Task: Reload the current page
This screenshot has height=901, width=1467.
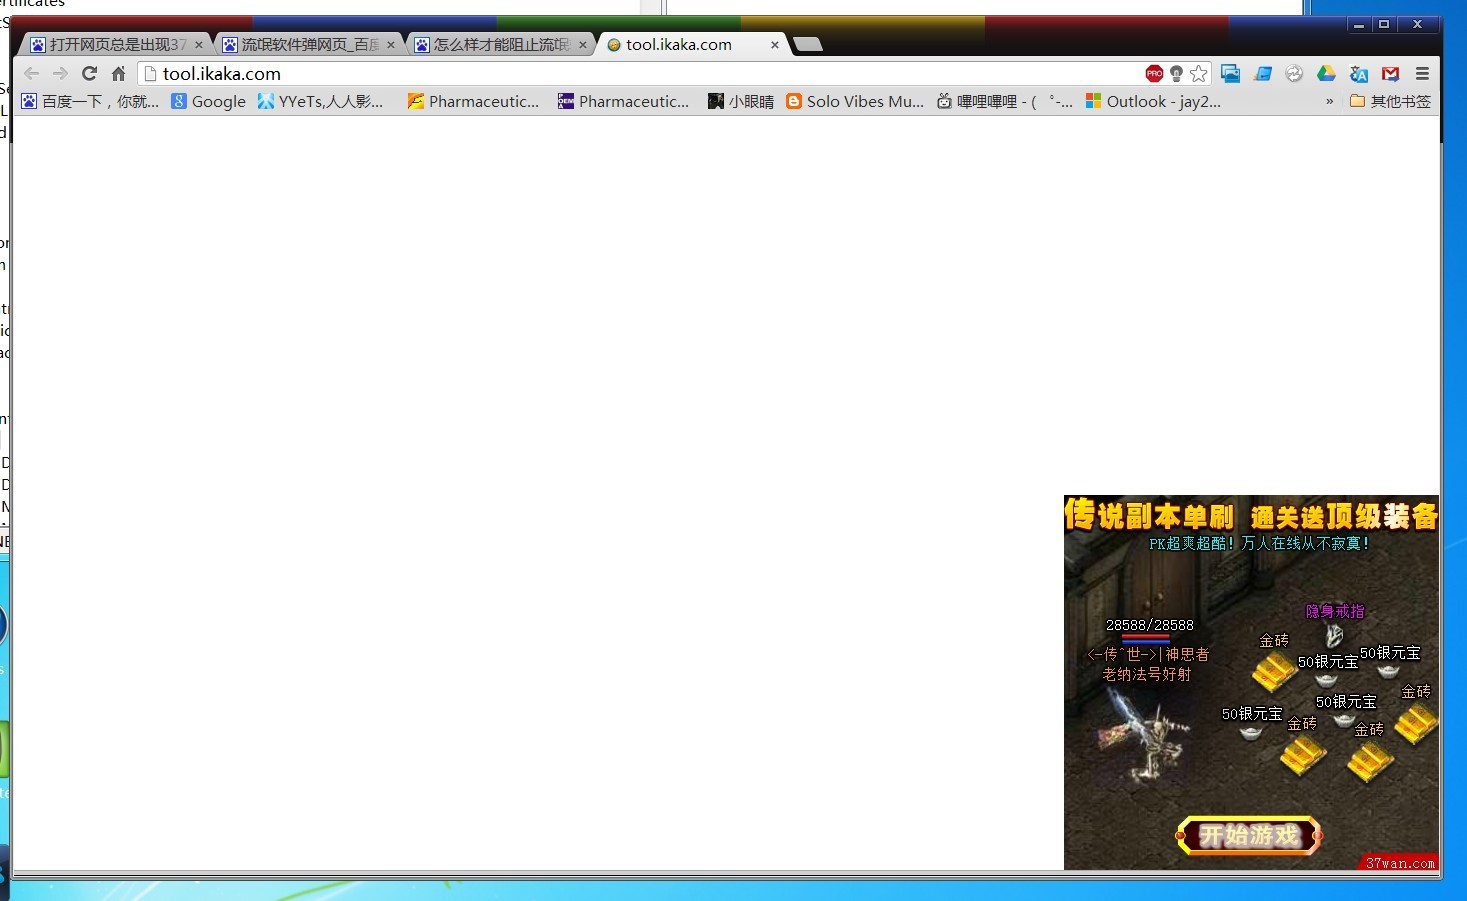Action: point(89,73)
